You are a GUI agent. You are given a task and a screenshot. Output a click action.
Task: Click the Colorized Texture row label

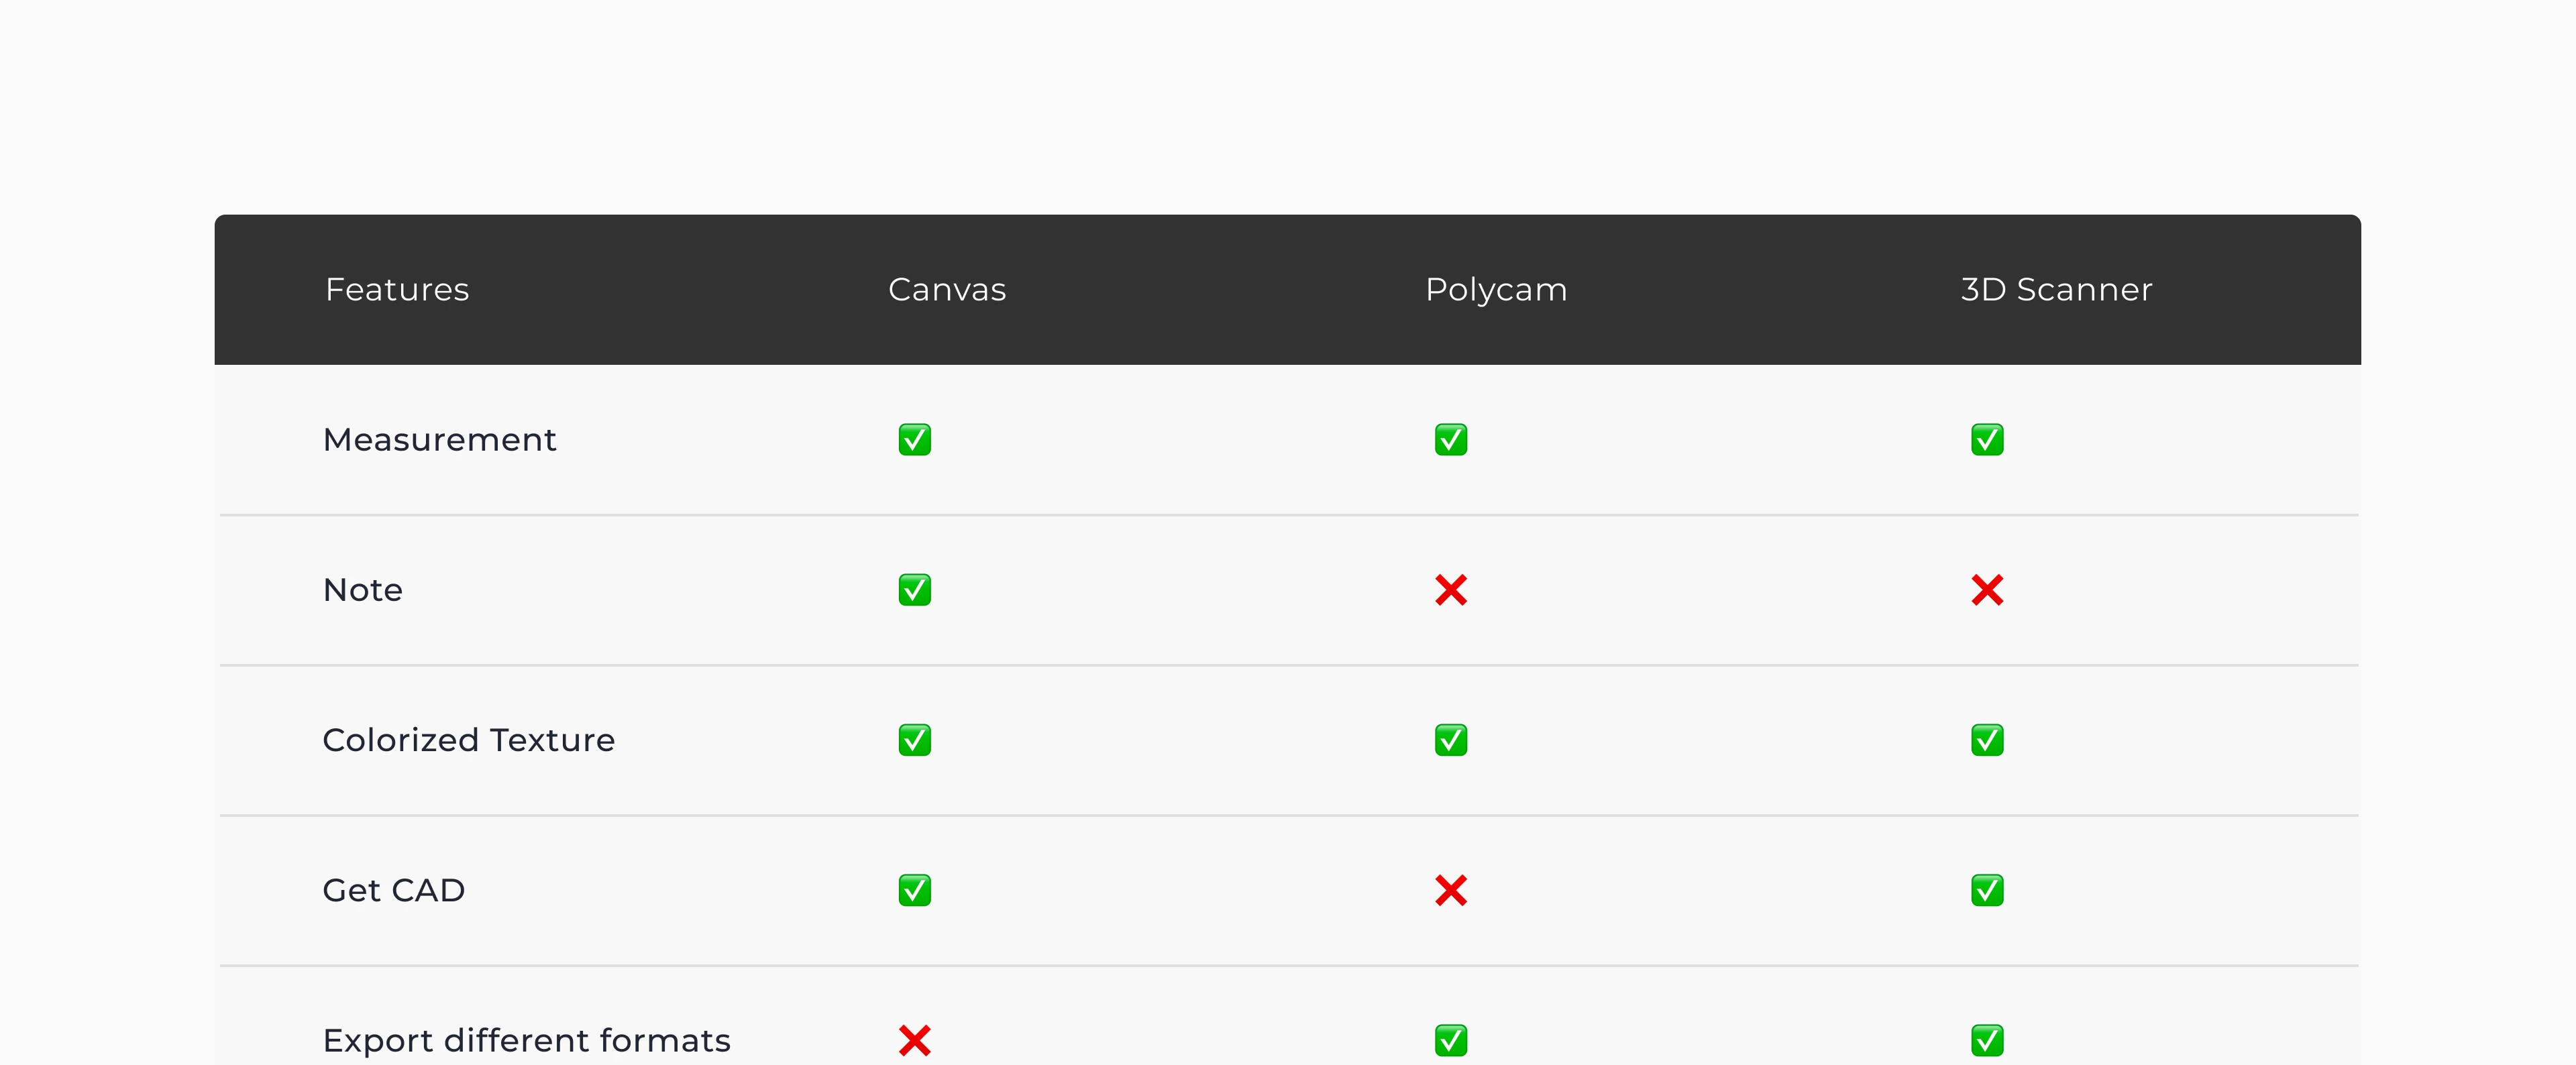pyautogui.click(x=468, y=740)
